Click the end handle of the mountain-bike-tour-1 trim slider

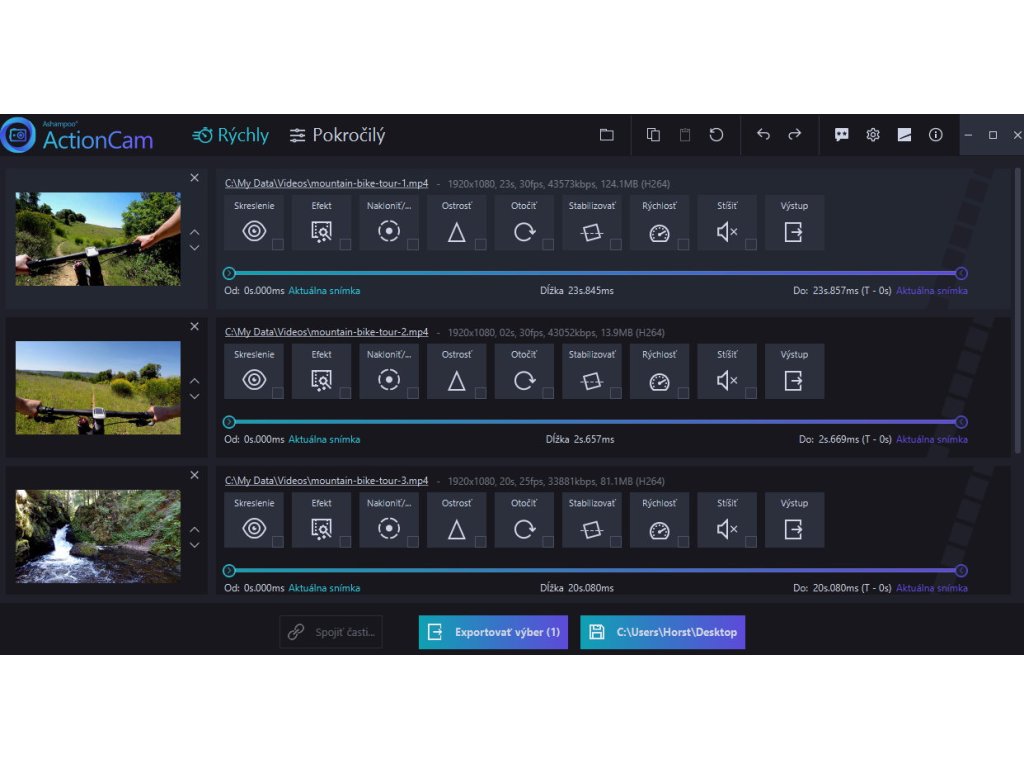[961, 273]
